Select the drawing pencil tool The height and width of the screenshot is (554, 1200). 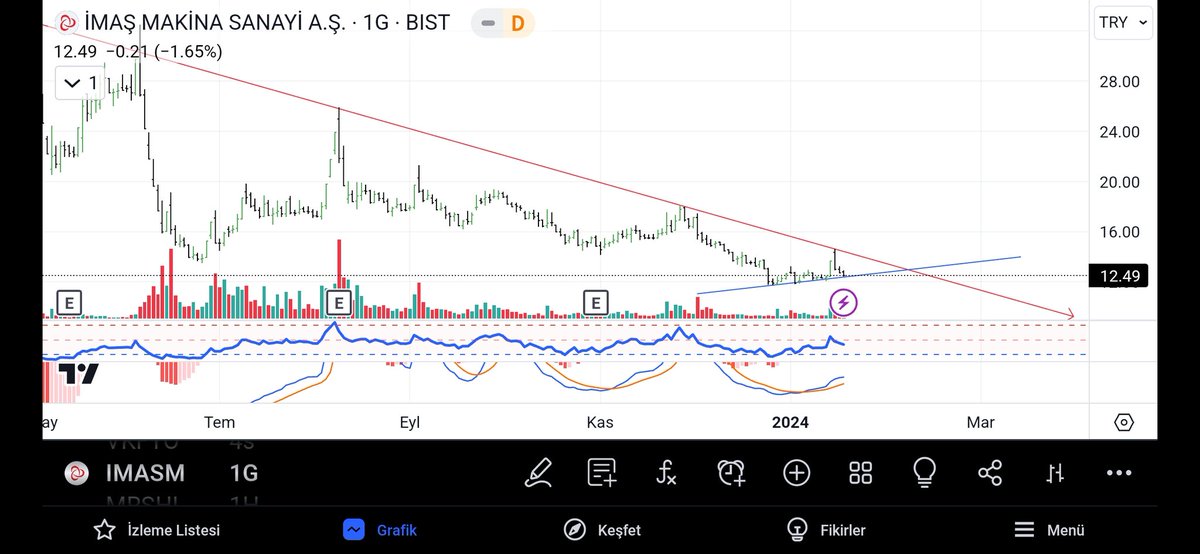[539, 472]
